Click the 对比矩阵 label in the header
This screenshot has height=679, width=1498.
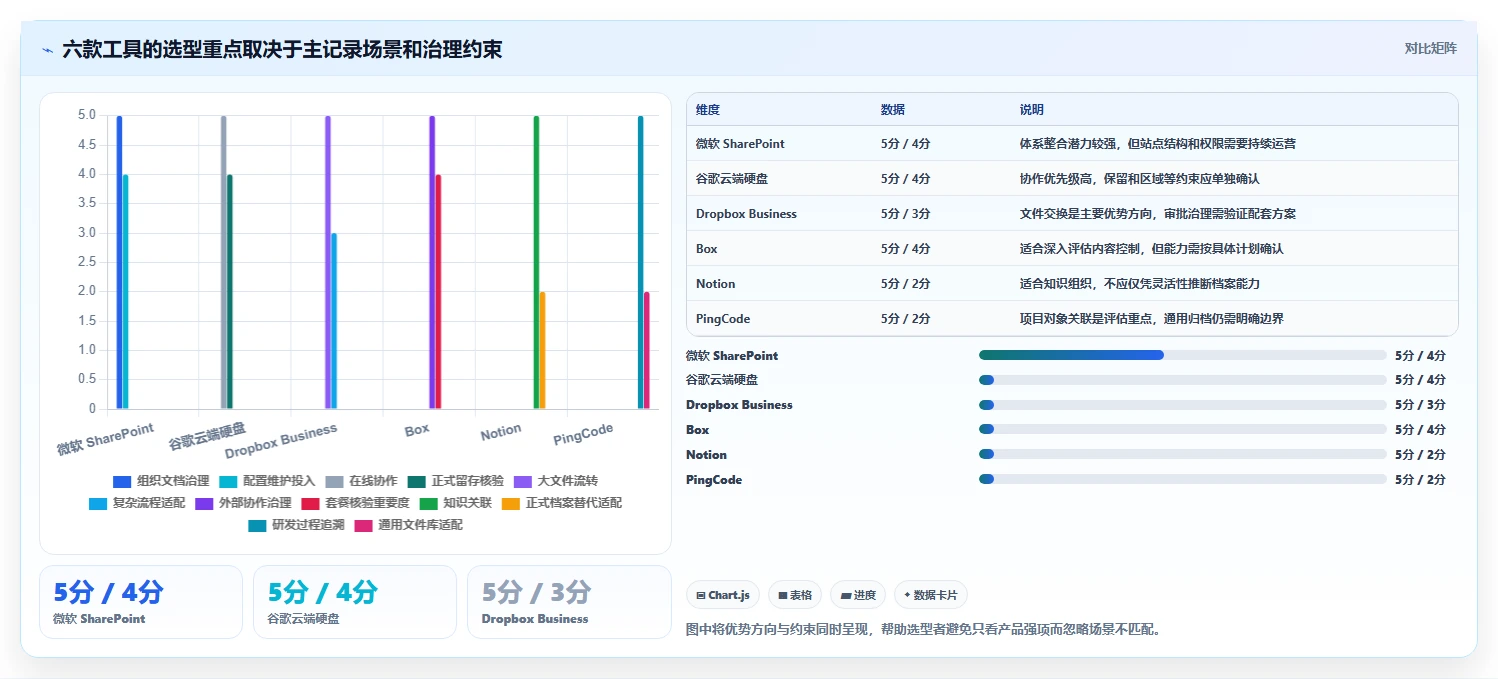[x=1431, y=48]
